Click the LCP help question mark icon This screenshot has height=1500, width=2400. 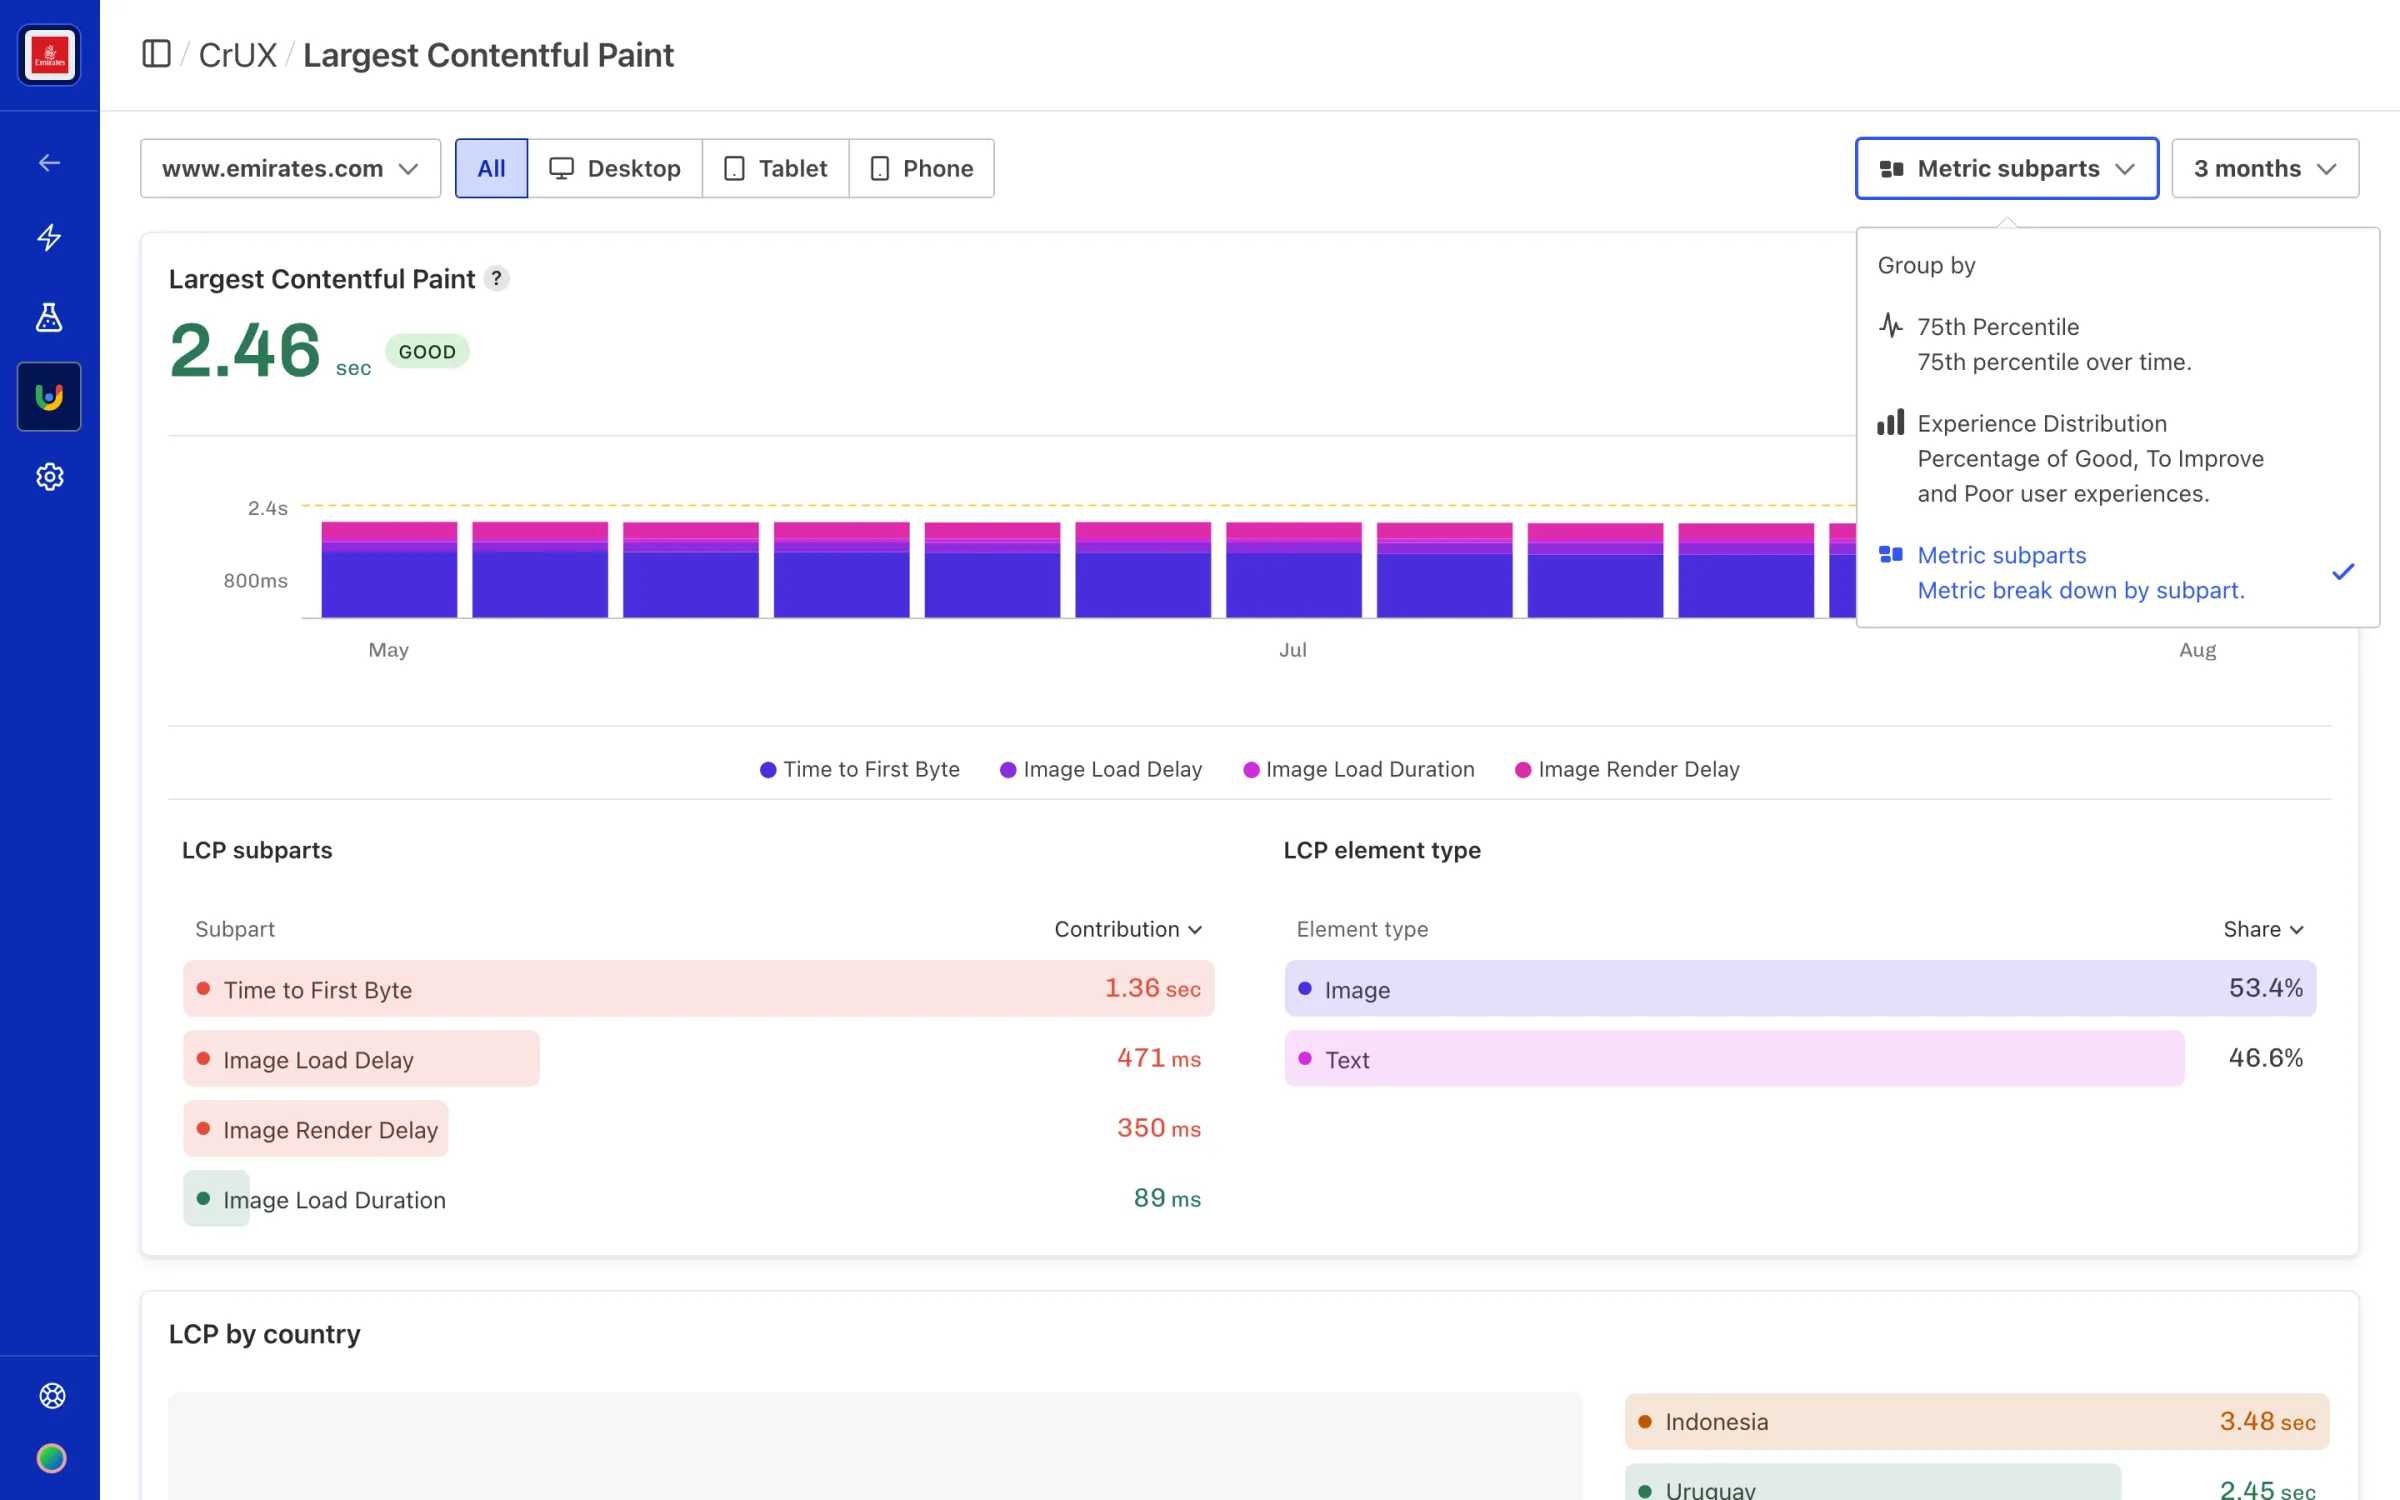(496, 279)
